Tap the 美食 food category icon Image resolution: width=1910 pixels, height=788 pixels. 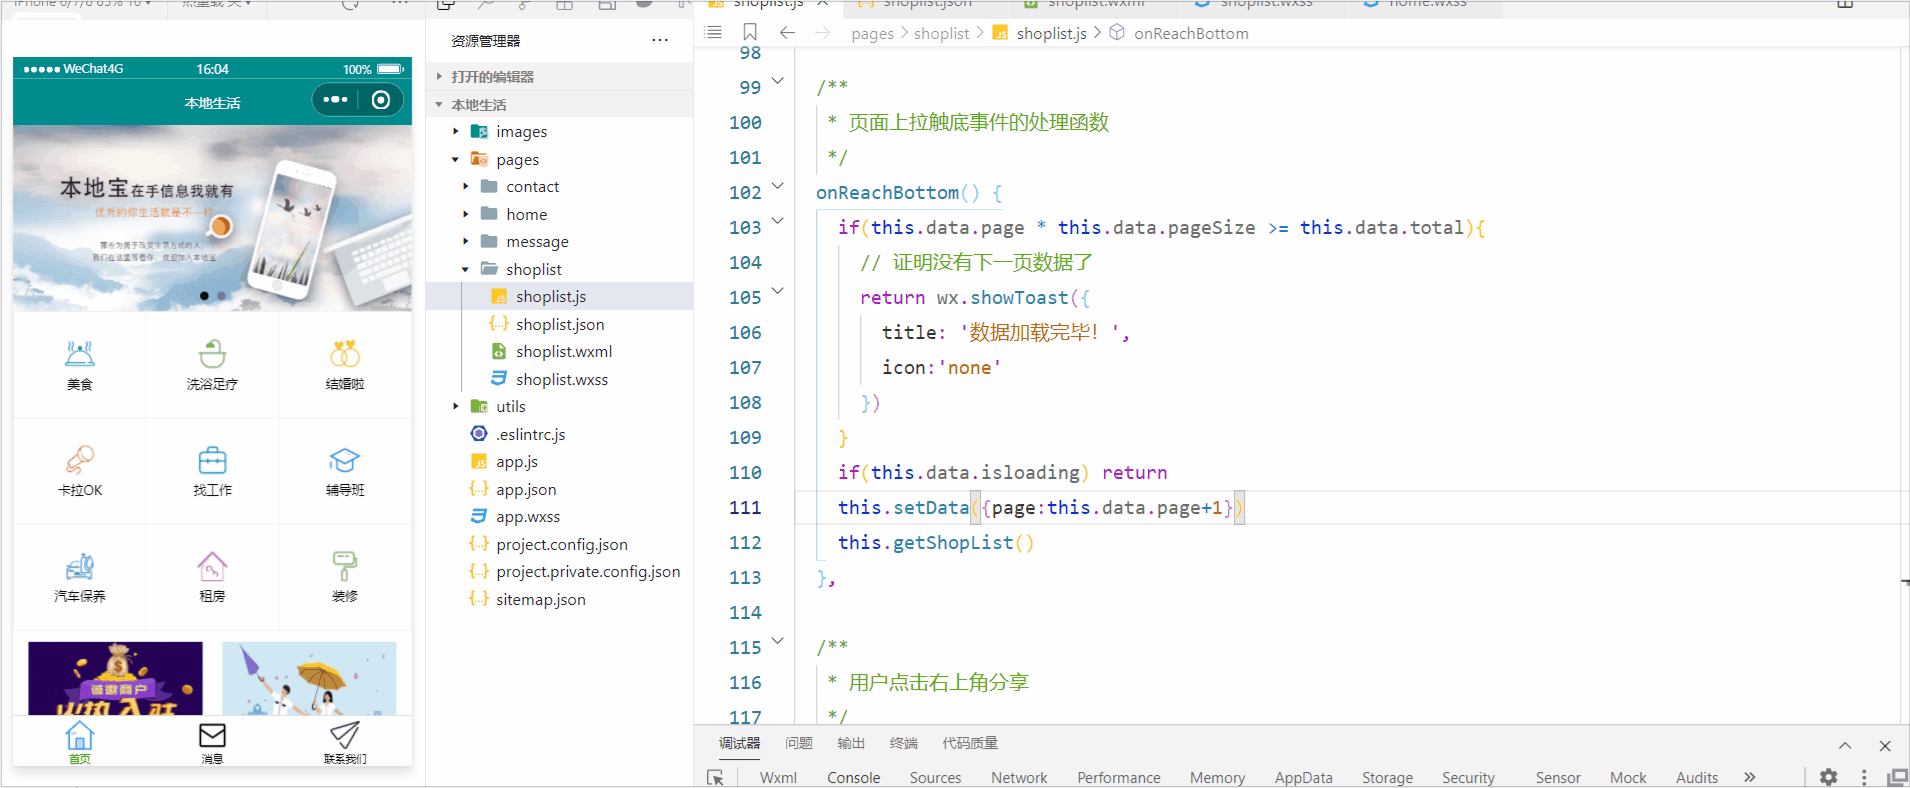80,354
